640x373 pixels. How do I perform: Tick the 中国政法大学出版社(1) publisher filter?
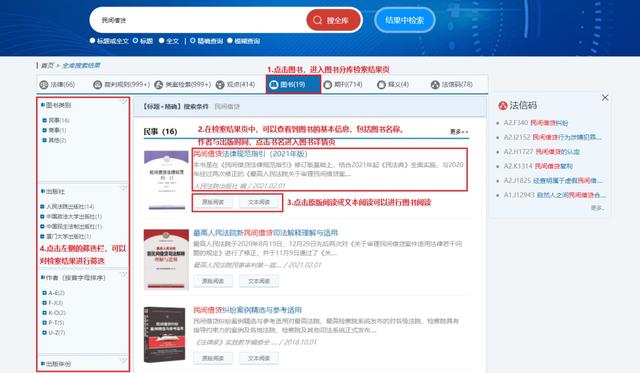pyautogui.click(x=42, y=216)
